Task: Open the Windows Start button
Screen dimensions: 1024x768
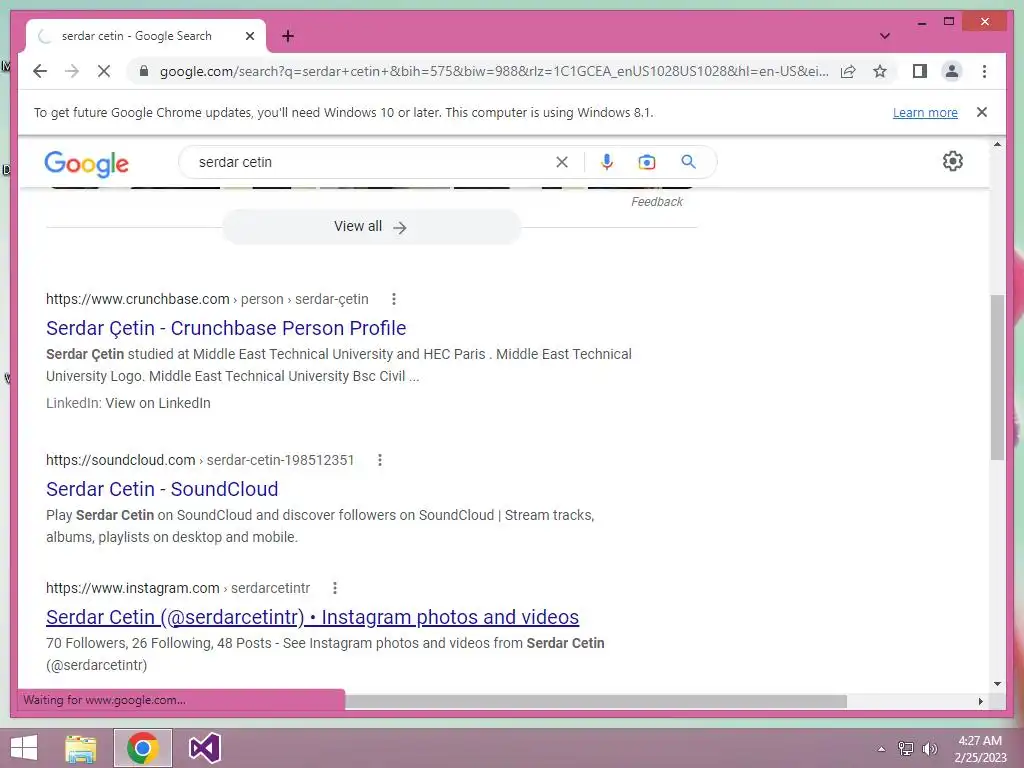Action: [x=24, y=748]
